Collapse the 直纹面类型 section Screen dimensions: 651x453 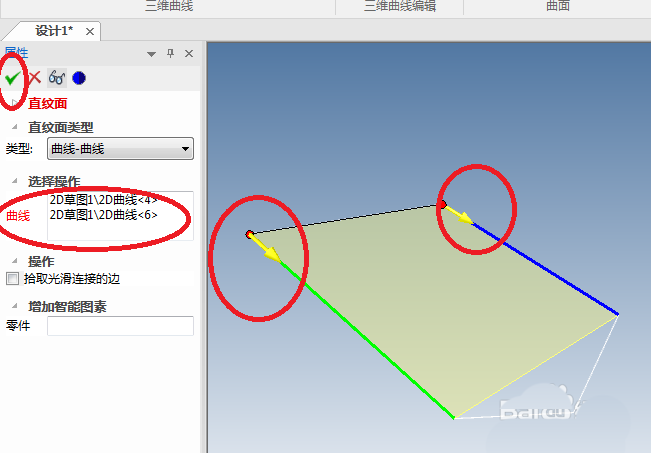15,127
